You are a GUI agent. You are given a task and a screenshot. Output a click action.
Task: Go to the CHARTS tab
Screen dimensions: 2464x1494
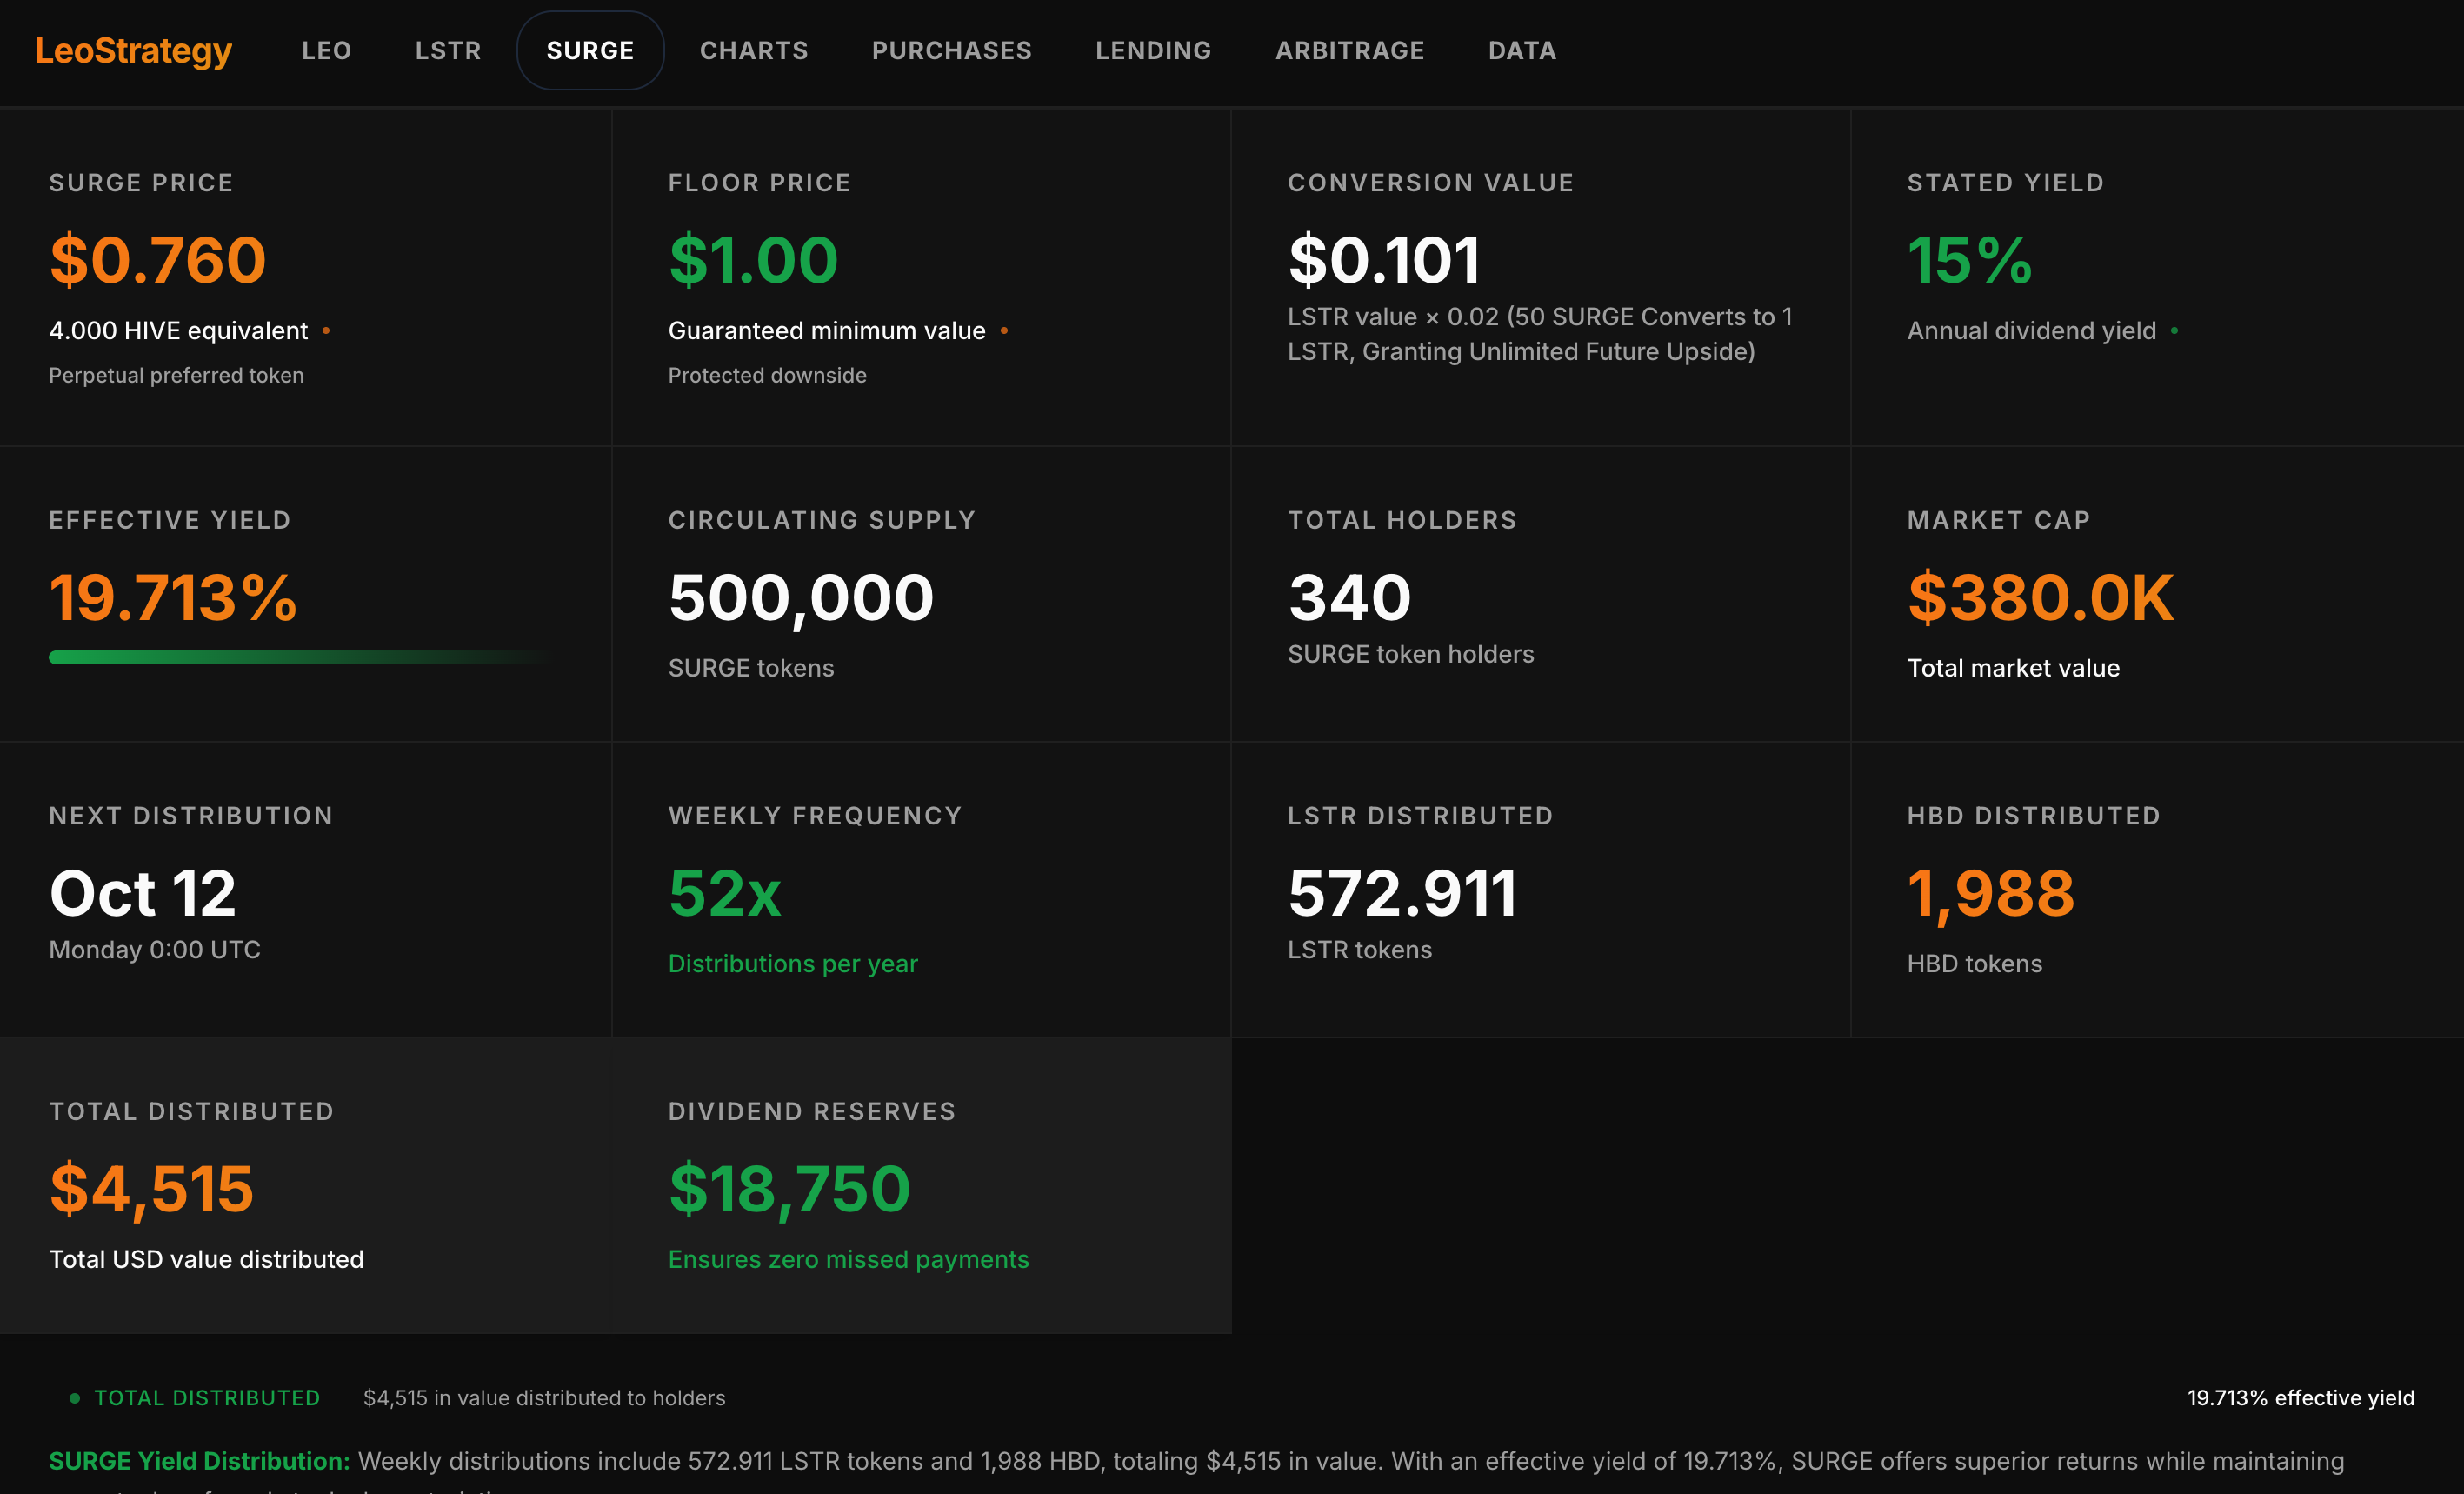point(753,51)
